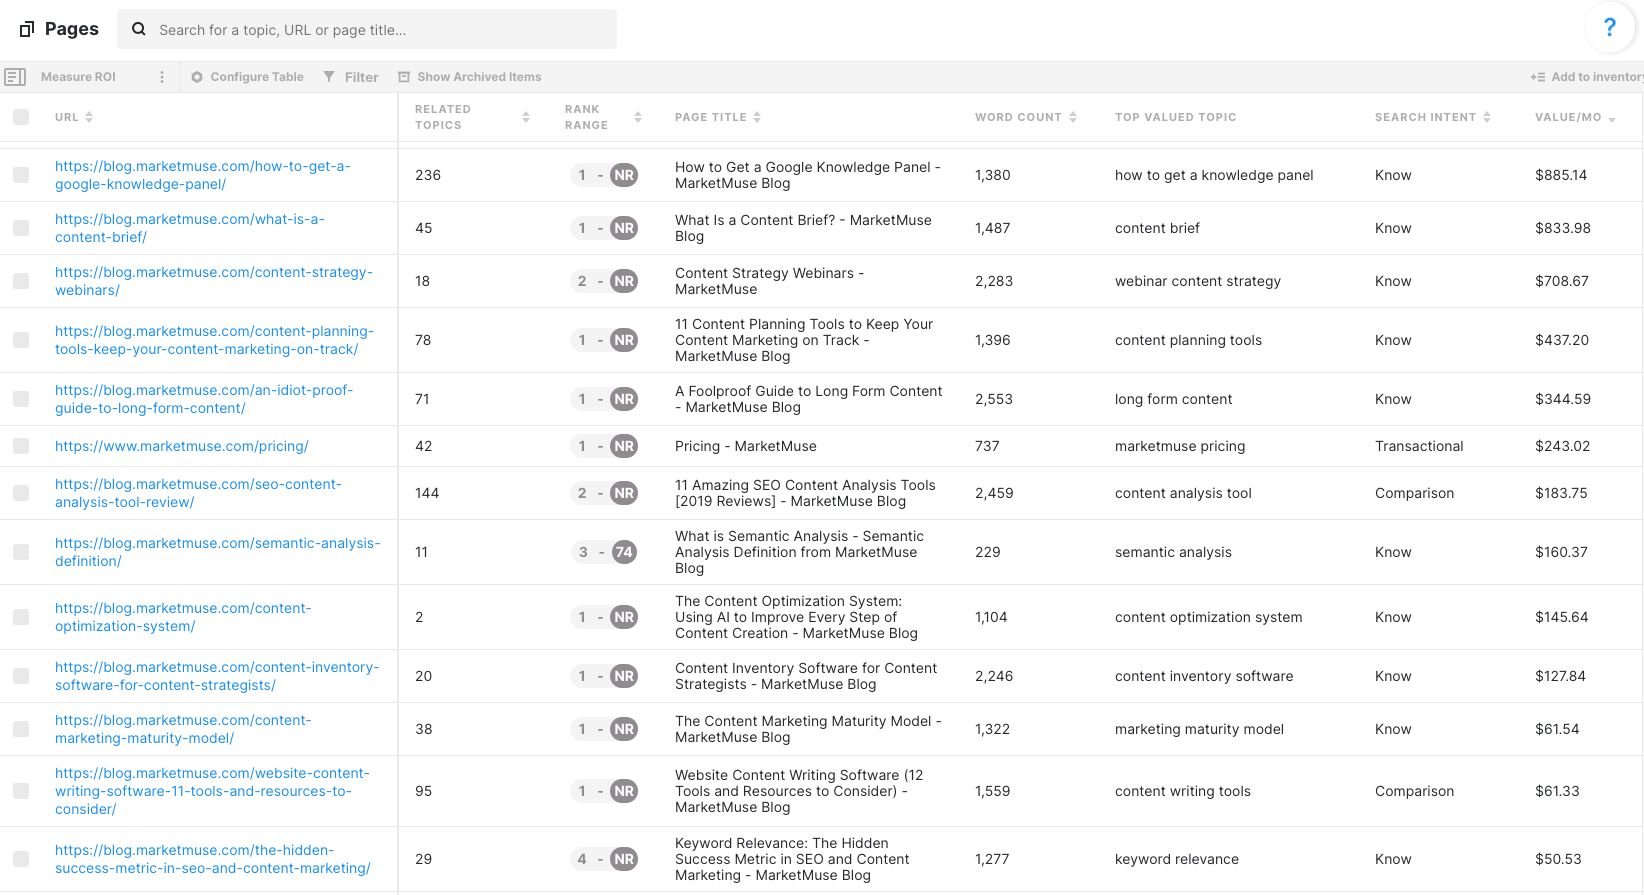The width and height of the screenshot is (1644, 895).
Task: Click rank badge 4 for keyword relevance row
Action: coord(582,859)
